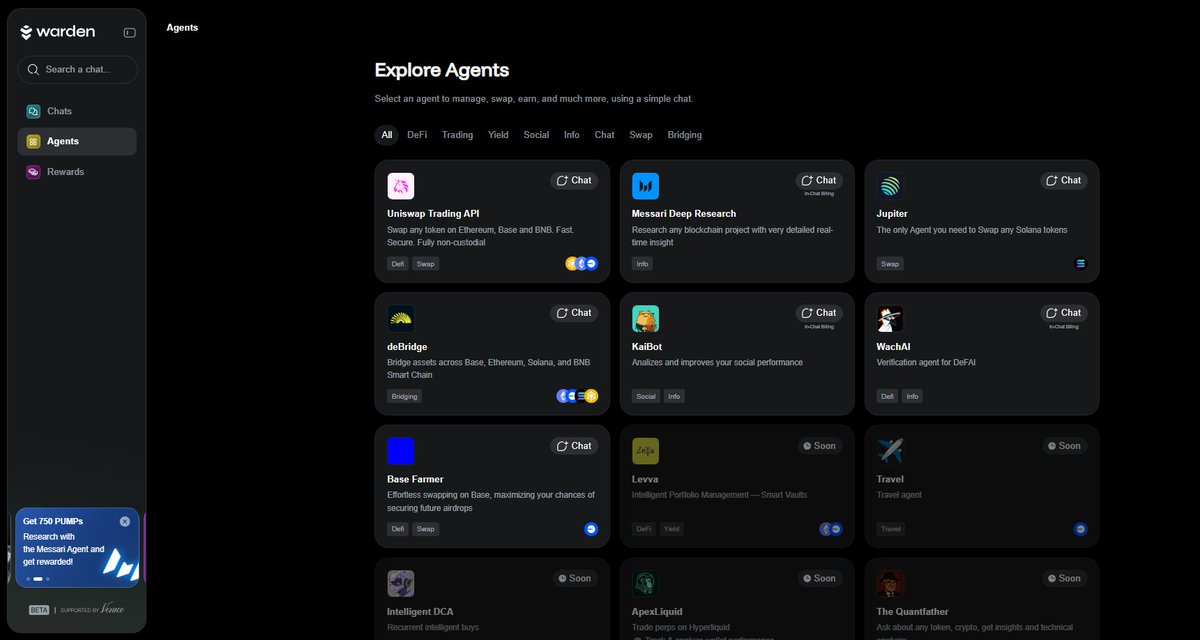Click Info tag on WachAI card
Viewport: 1200px width, 640px height.
pos(913,396)
